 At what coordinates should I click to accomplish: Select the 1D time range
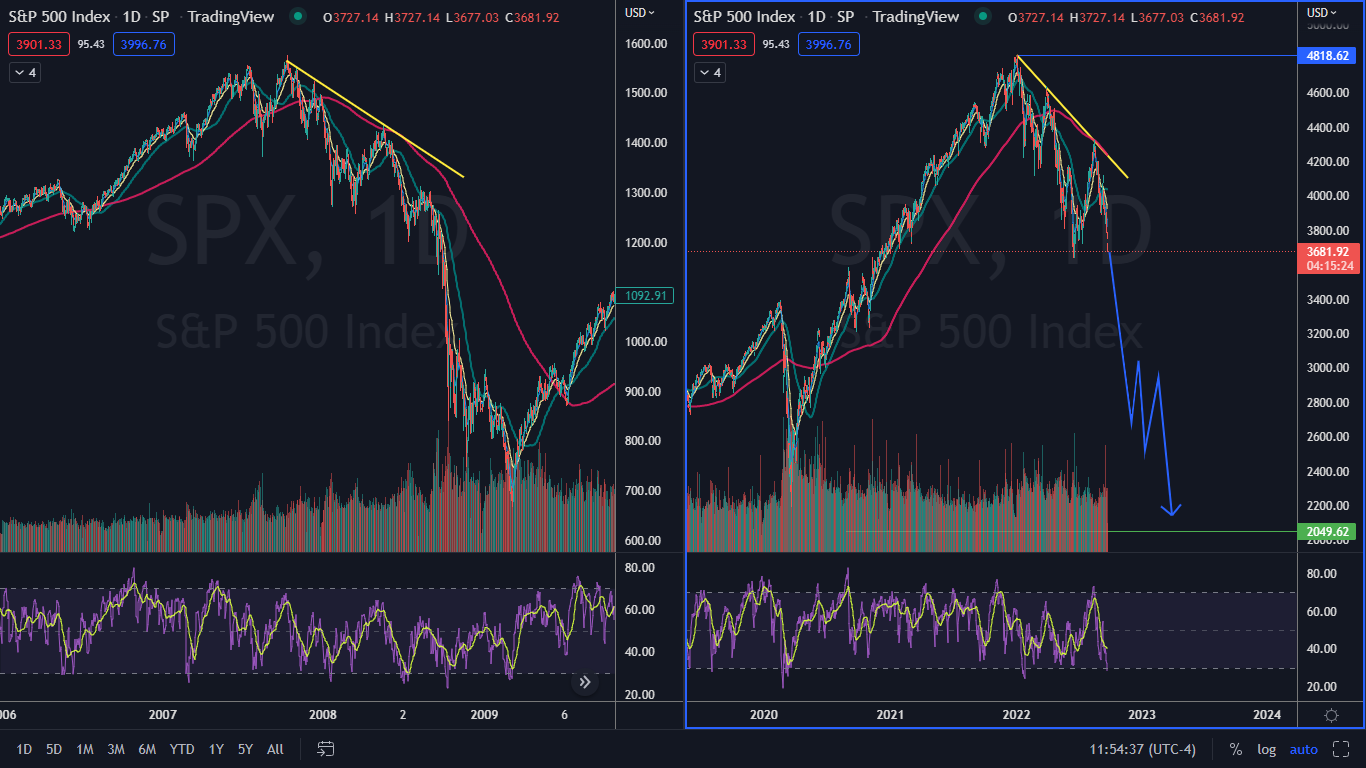[x=24, y=749]
